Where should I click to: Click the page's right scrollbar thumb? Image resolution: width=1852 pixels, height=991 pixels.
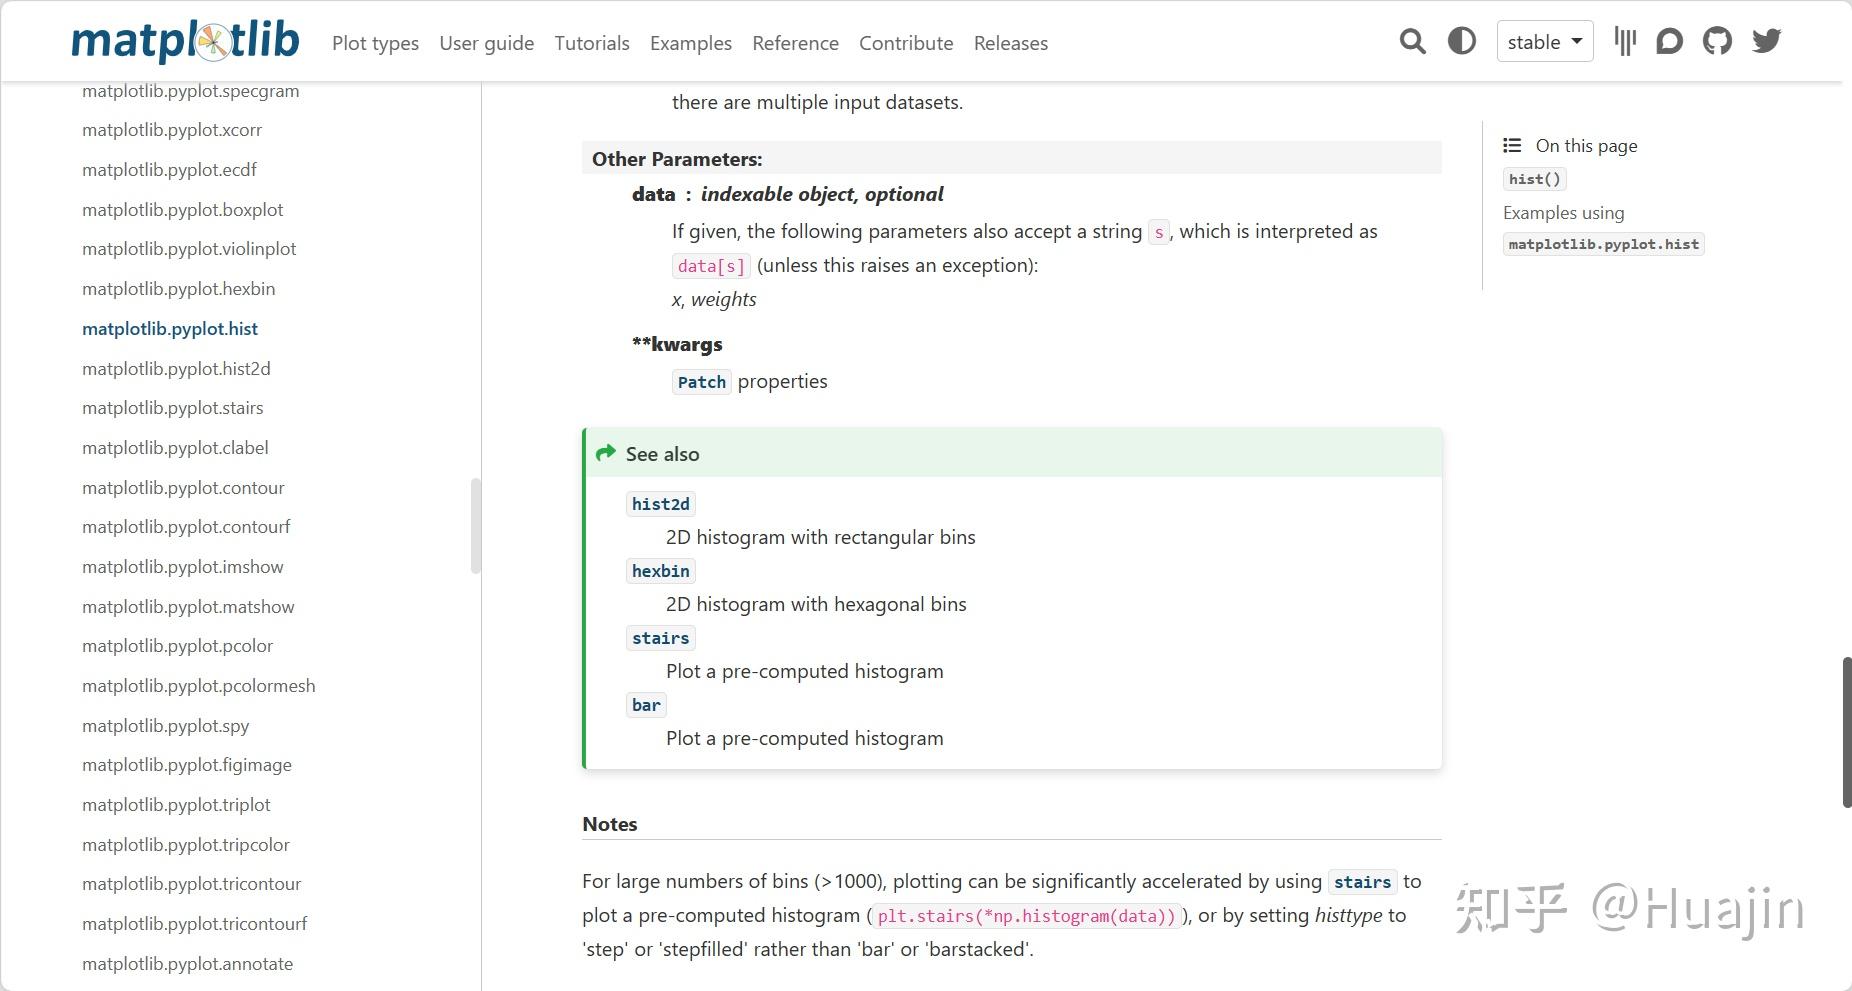tap(1846, 732)
